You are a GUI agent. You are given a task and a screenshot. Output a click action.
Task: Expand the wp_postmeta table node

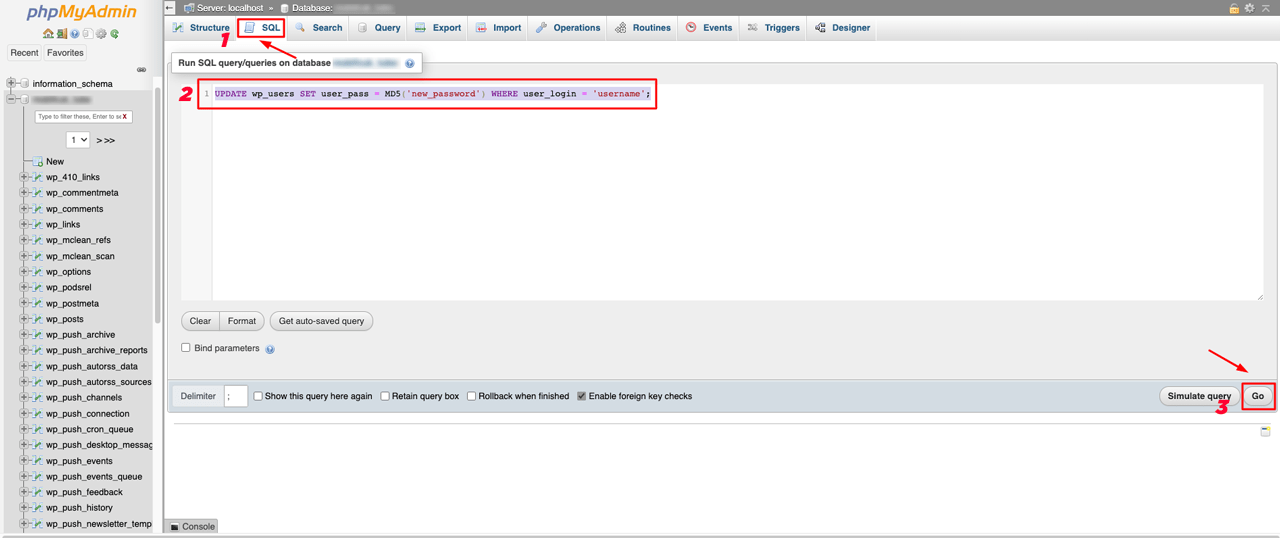tap(24, 303)
